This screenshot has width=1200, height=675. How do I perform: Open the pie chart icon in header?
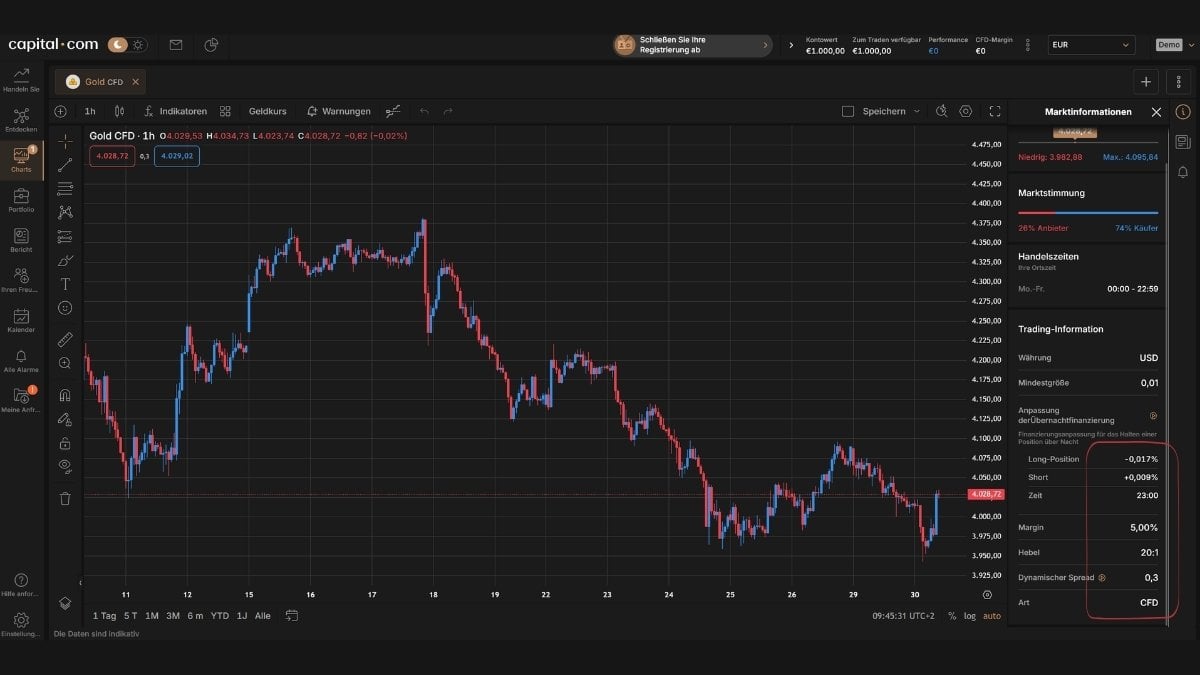(x=211, y=45)
